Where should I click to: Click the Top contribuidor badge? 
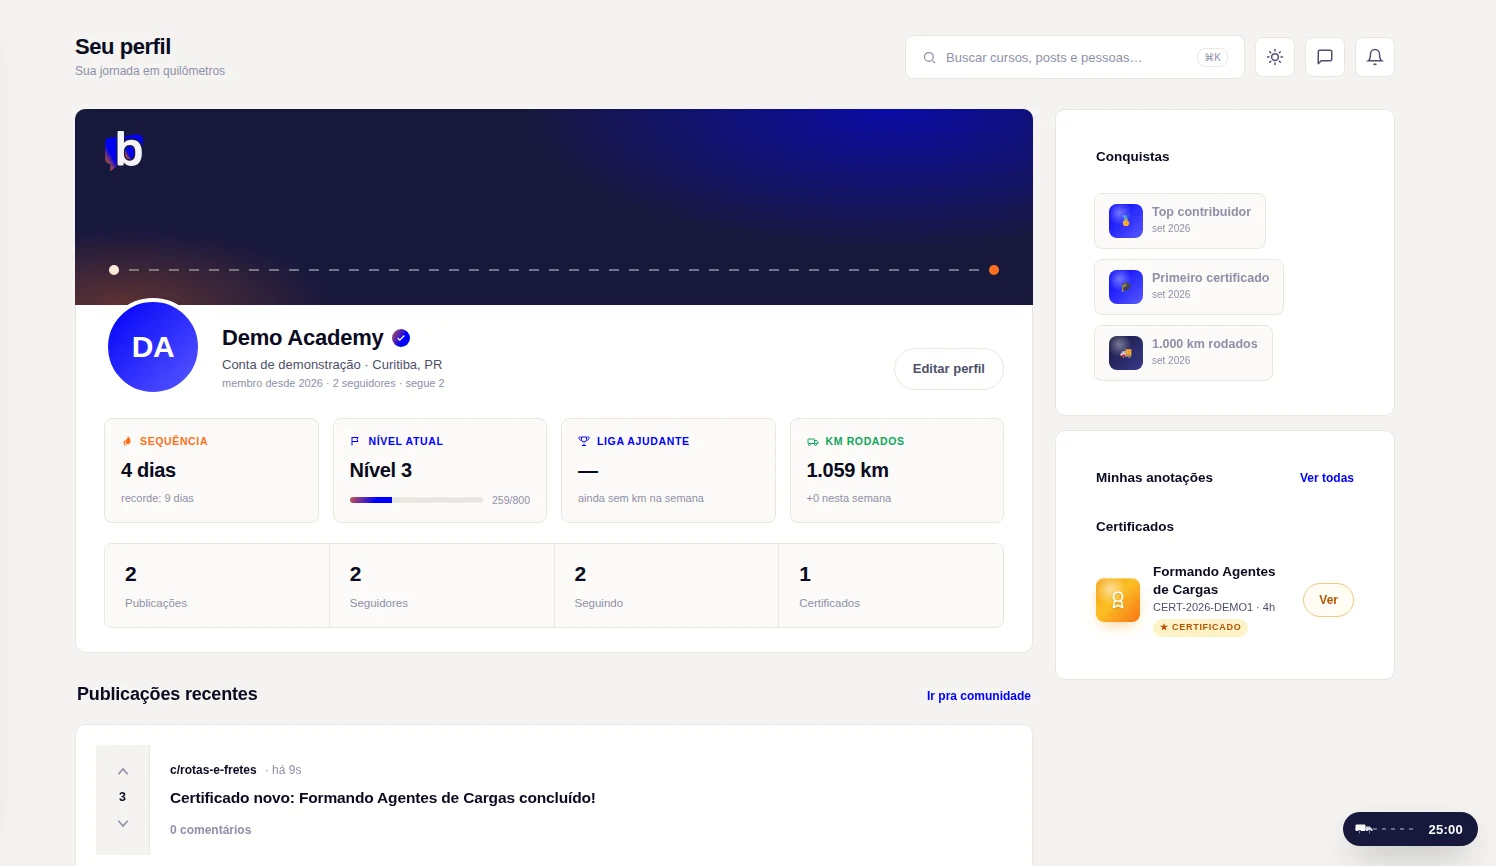[x=1180, y=221]
